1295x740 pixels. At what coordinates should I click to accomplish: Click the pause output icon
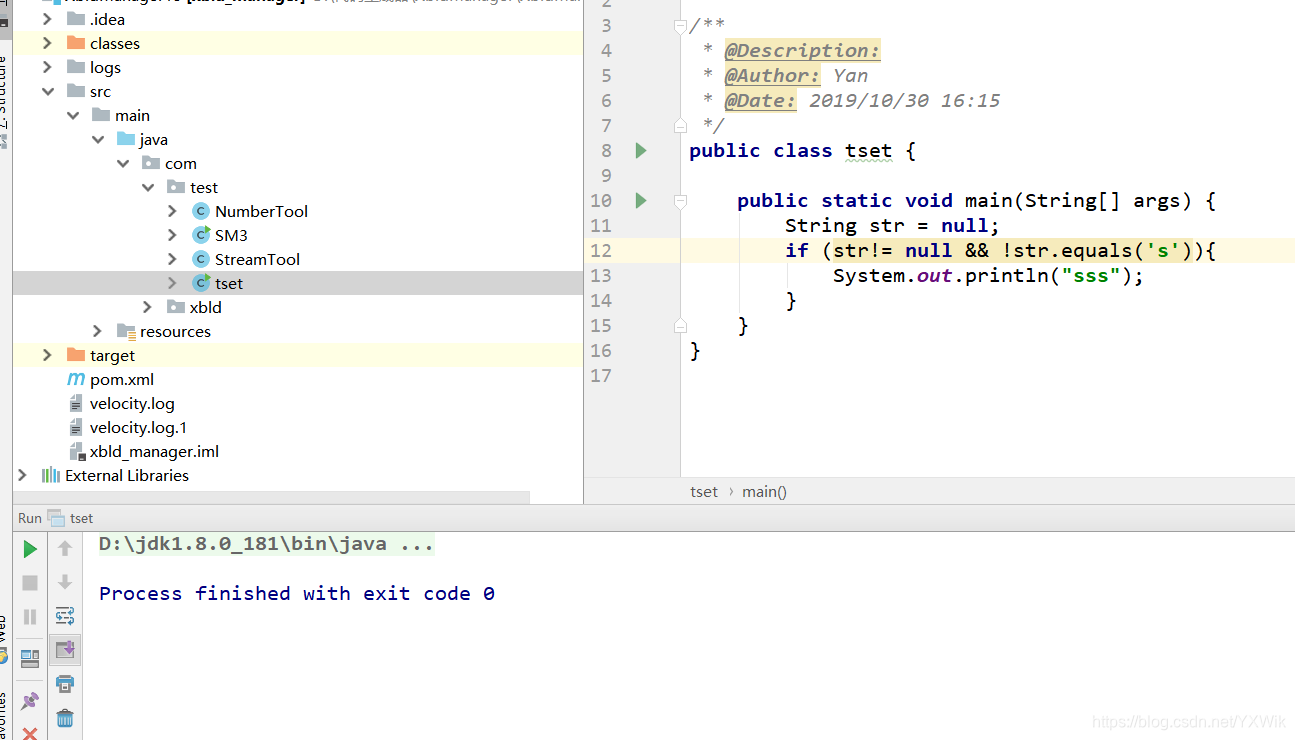(30, 617)
